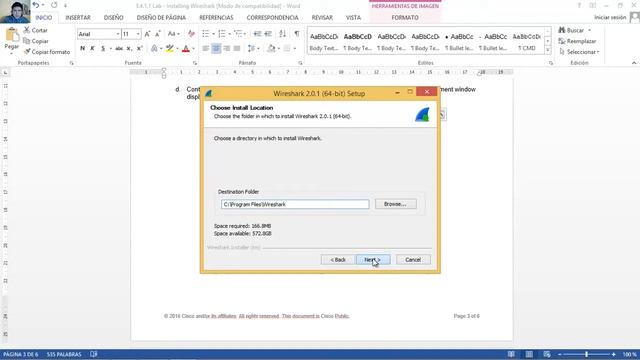Click the Redo icon in quick access toolbar
The image size is (640, 360).
[54, 5]
